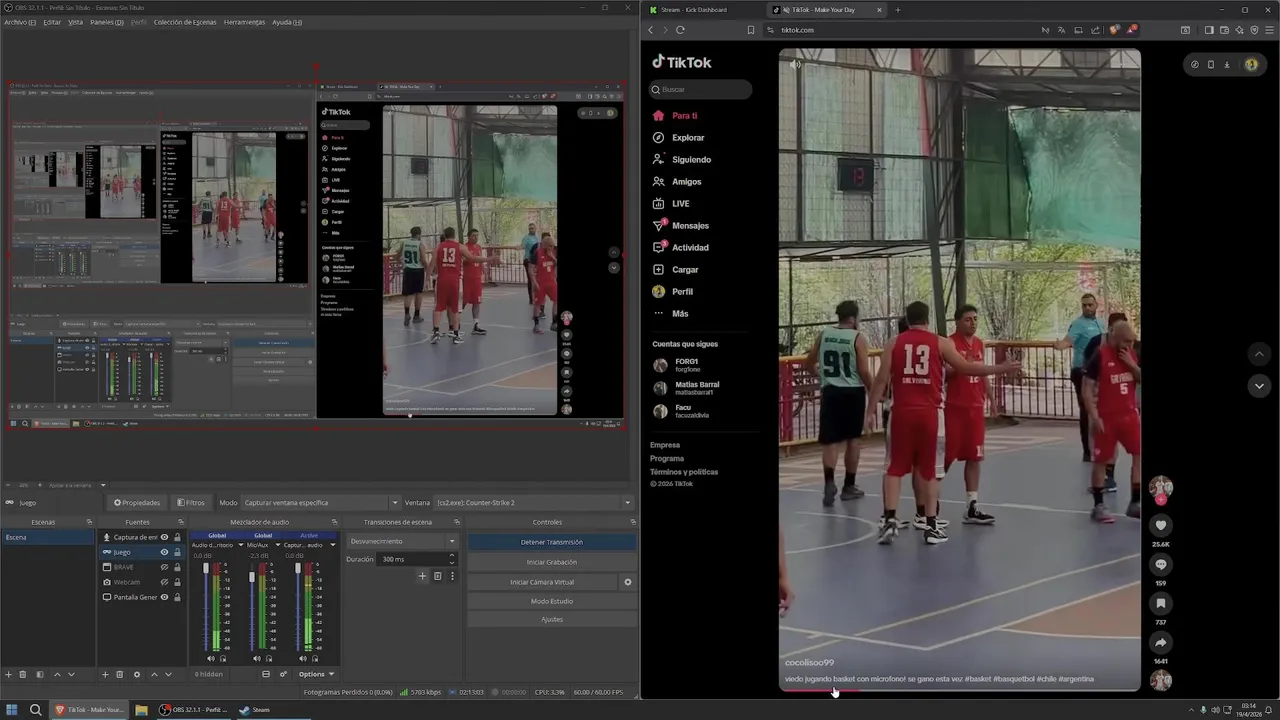Open comments on the TikTok video

click(x=1161, y=564)
